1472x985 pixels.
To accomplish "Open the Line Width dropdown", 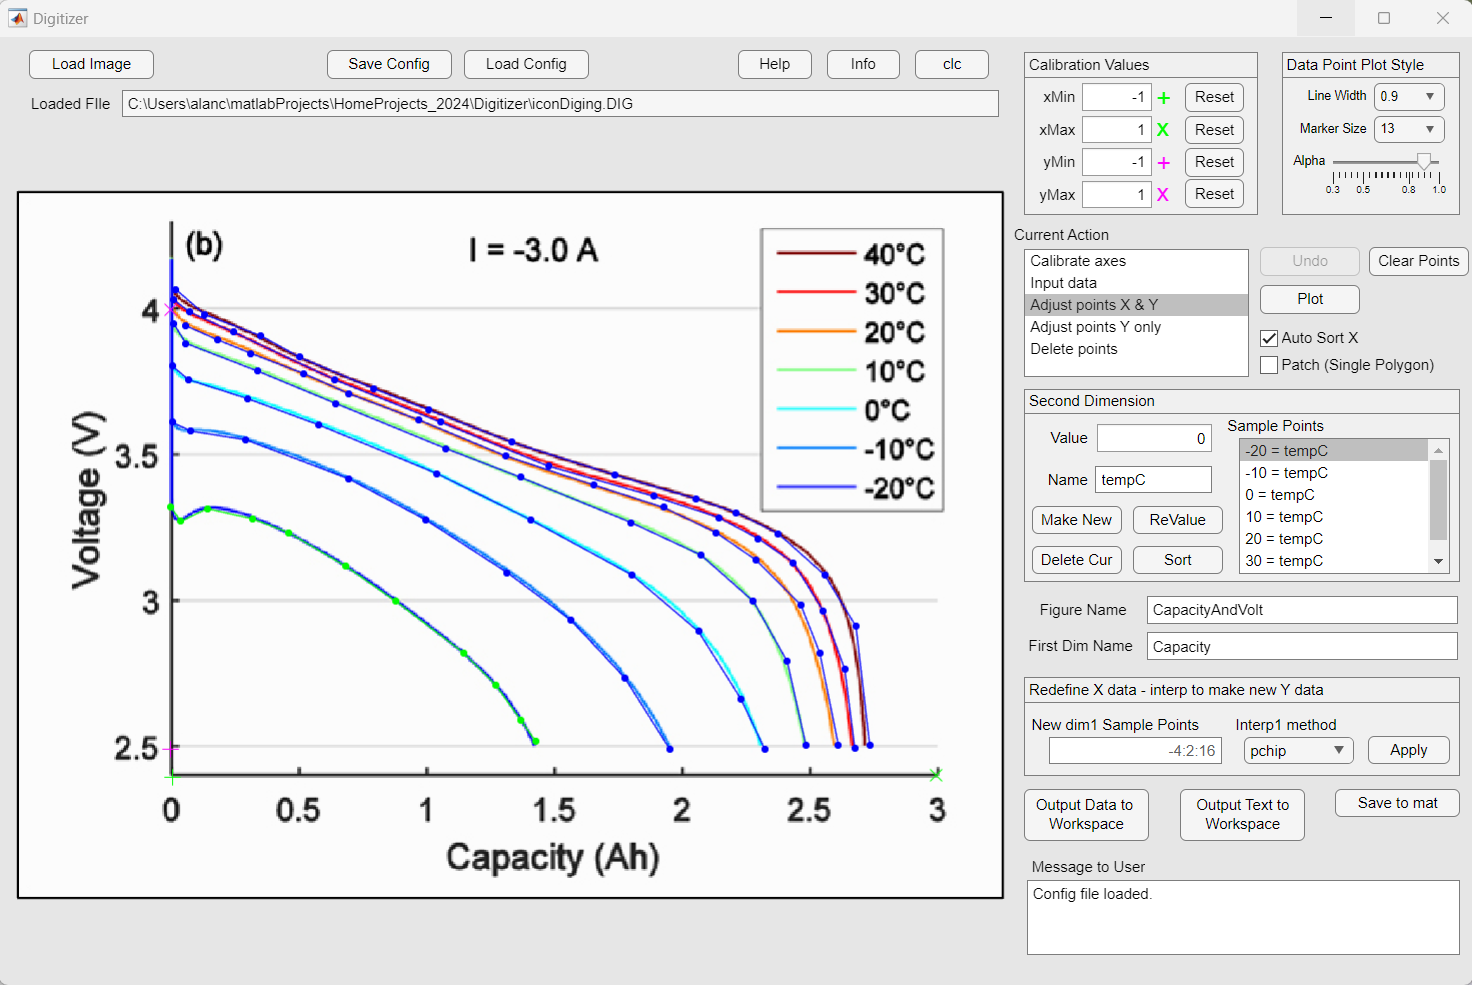I will pos(1409,97).
